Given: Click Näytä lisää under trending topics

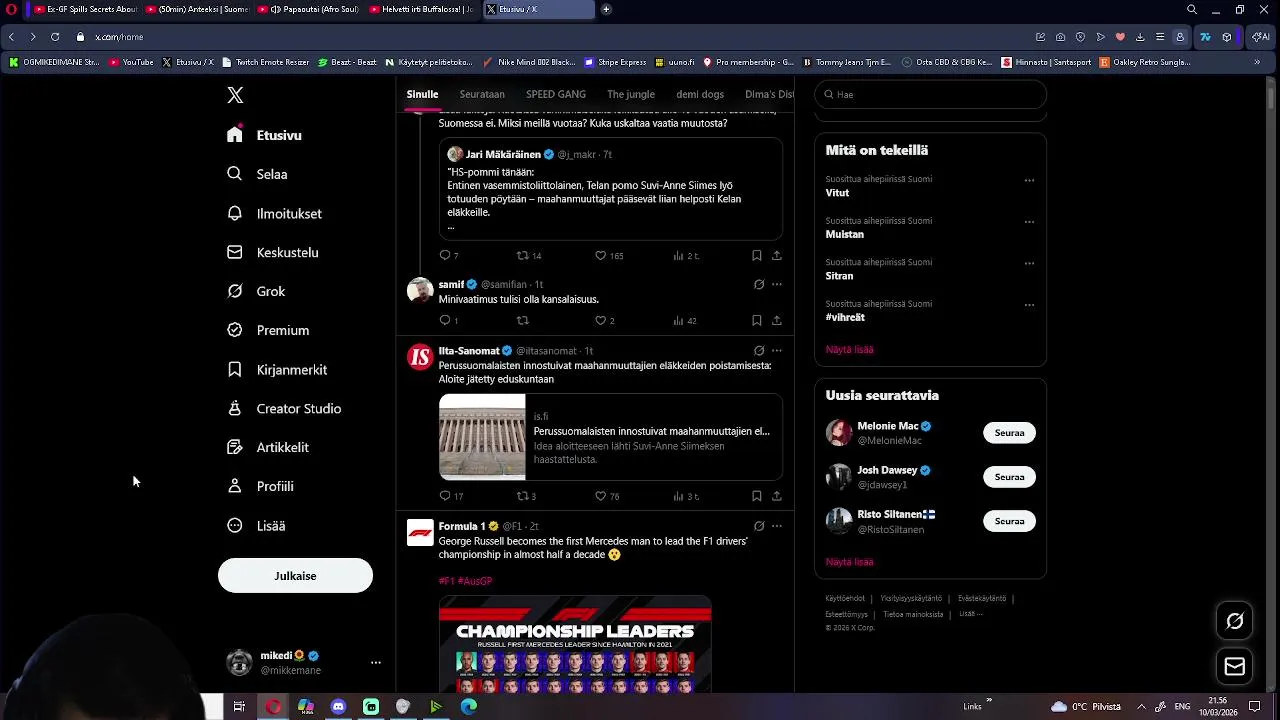Looking at the screenshot, I should click(x=849, y=349).
